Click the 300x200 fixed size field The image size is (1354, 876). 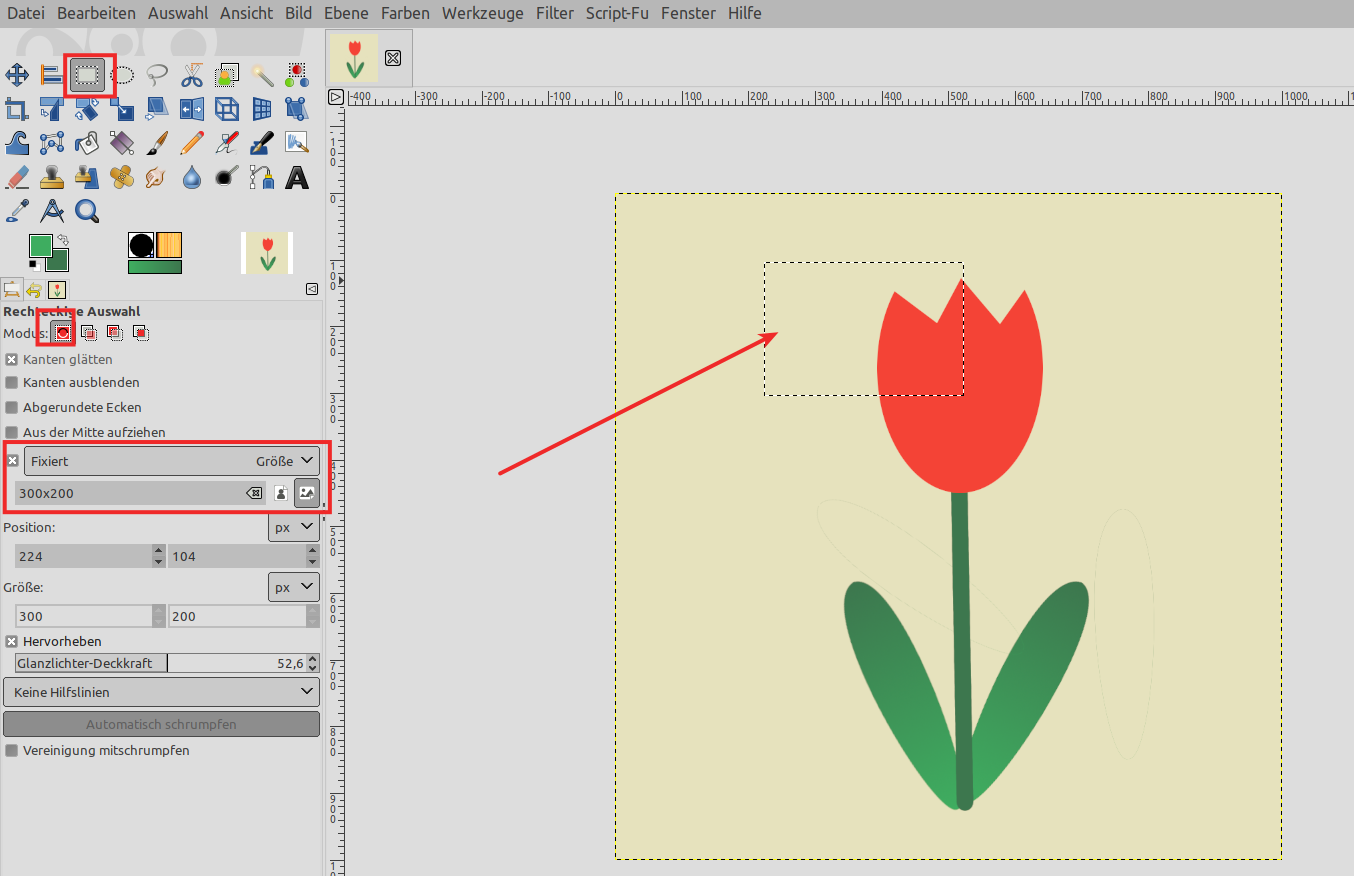(128, 493)
